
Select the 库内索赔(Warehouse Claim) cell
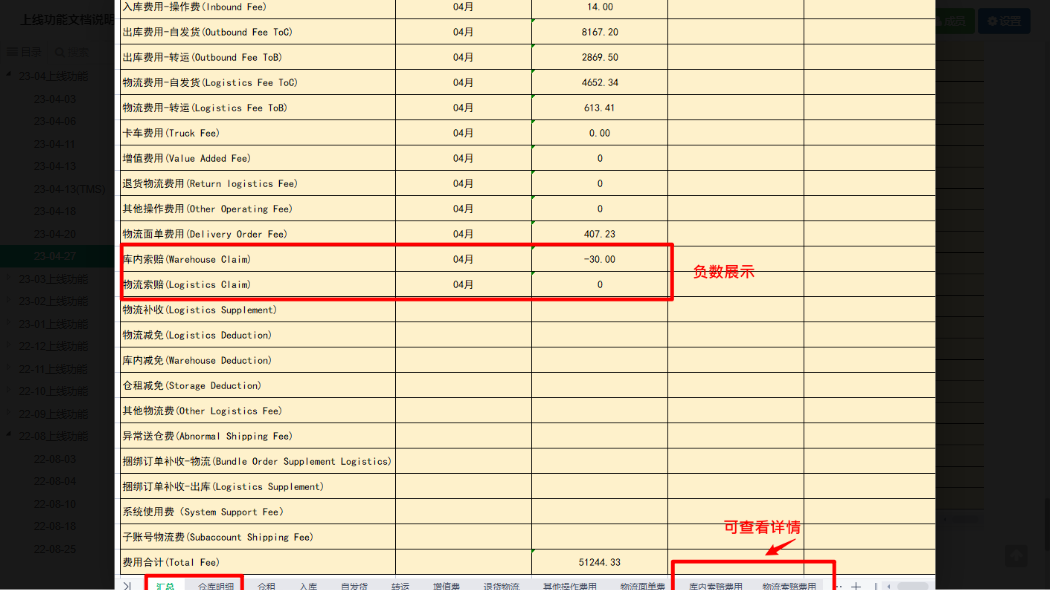coord(258,259)
